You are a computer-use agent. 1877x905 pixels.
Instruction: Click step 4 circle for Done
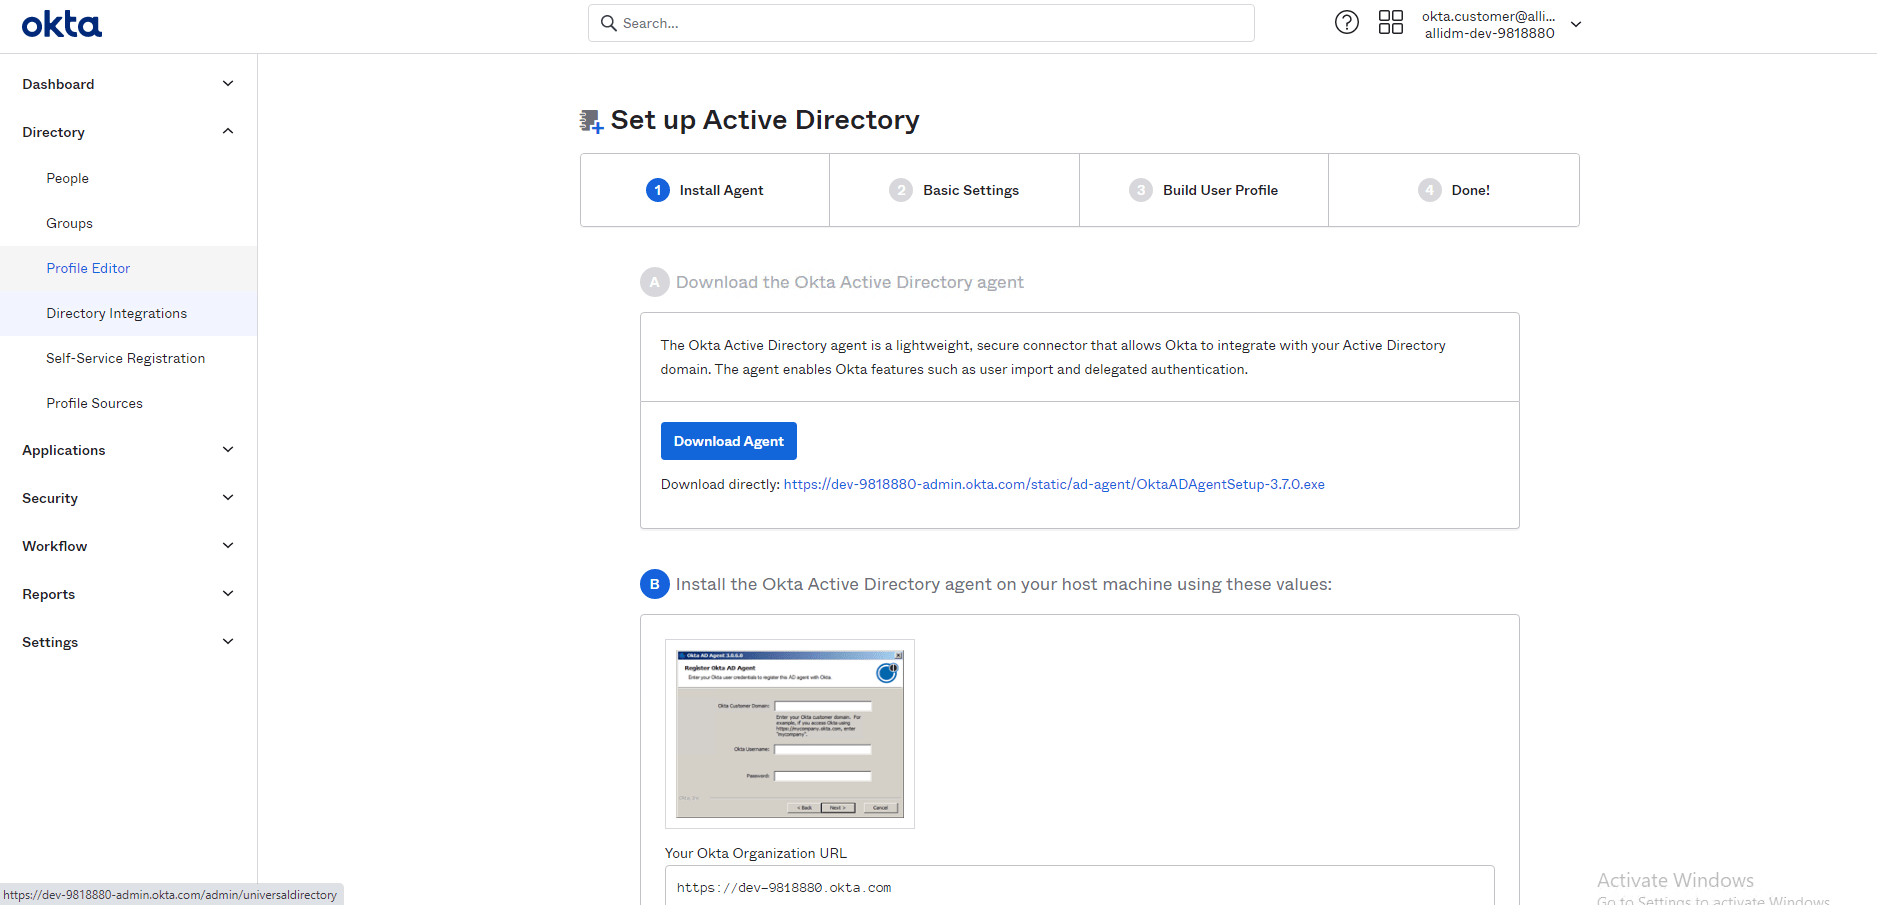[x=1430, y=190]
